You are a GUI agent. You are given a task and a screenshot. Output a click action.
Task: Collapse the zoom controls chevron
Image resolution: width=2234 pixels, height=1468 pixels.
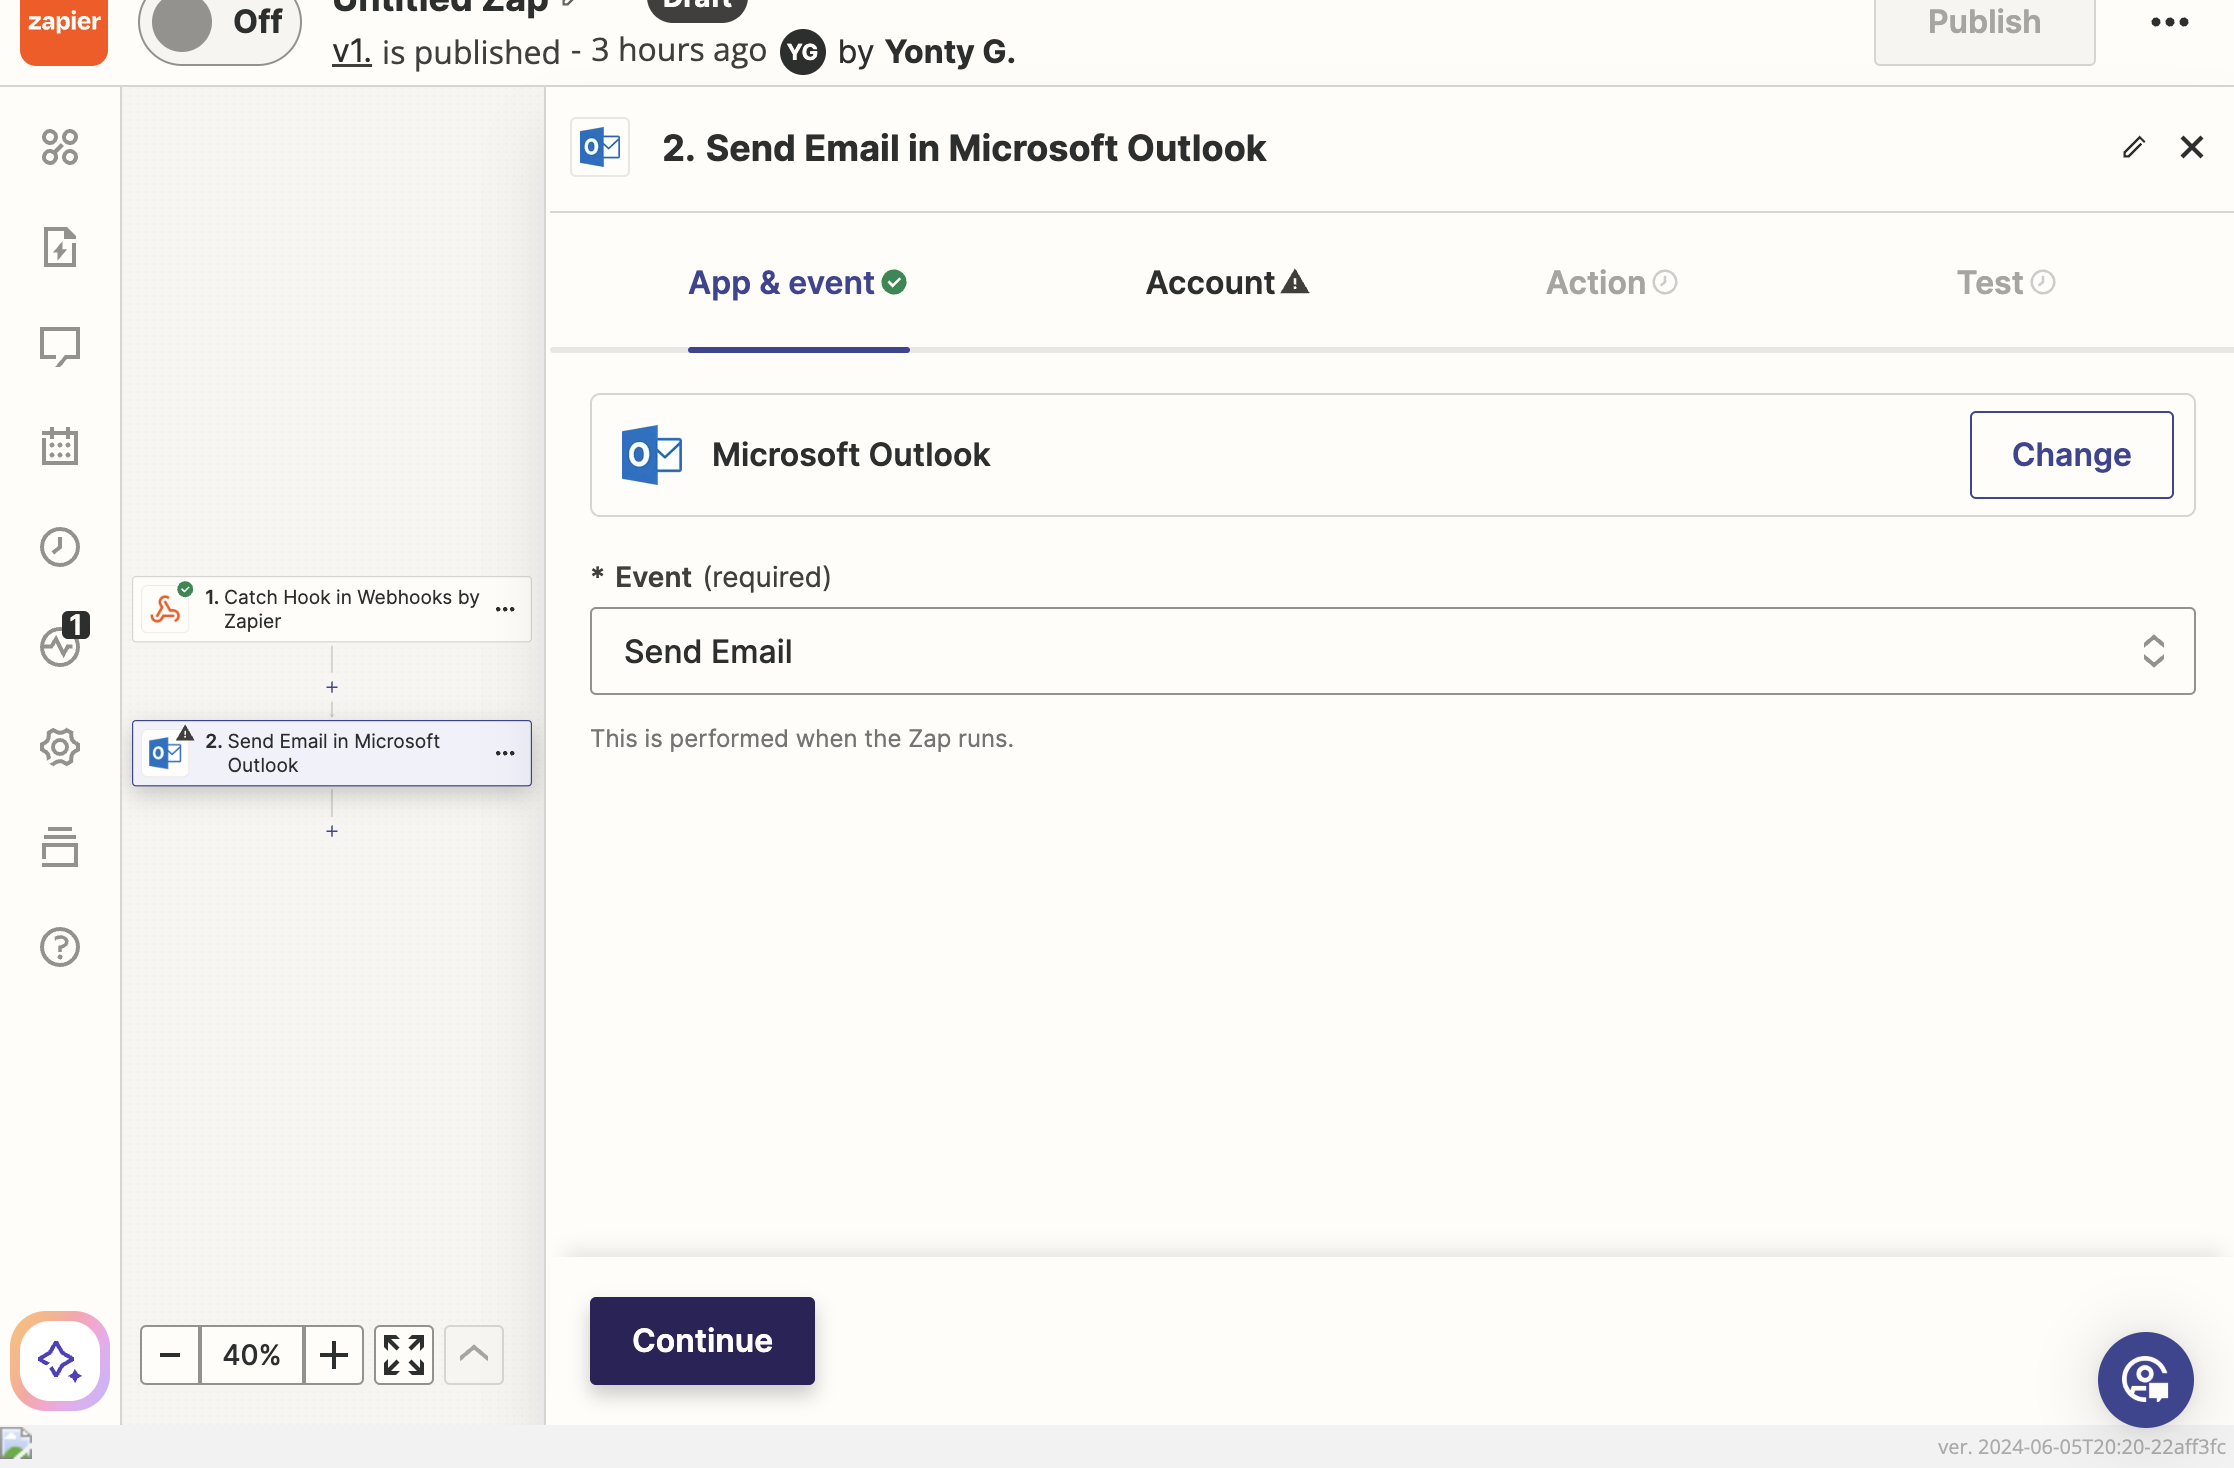pyautogui.click(x=474, y=1355)
